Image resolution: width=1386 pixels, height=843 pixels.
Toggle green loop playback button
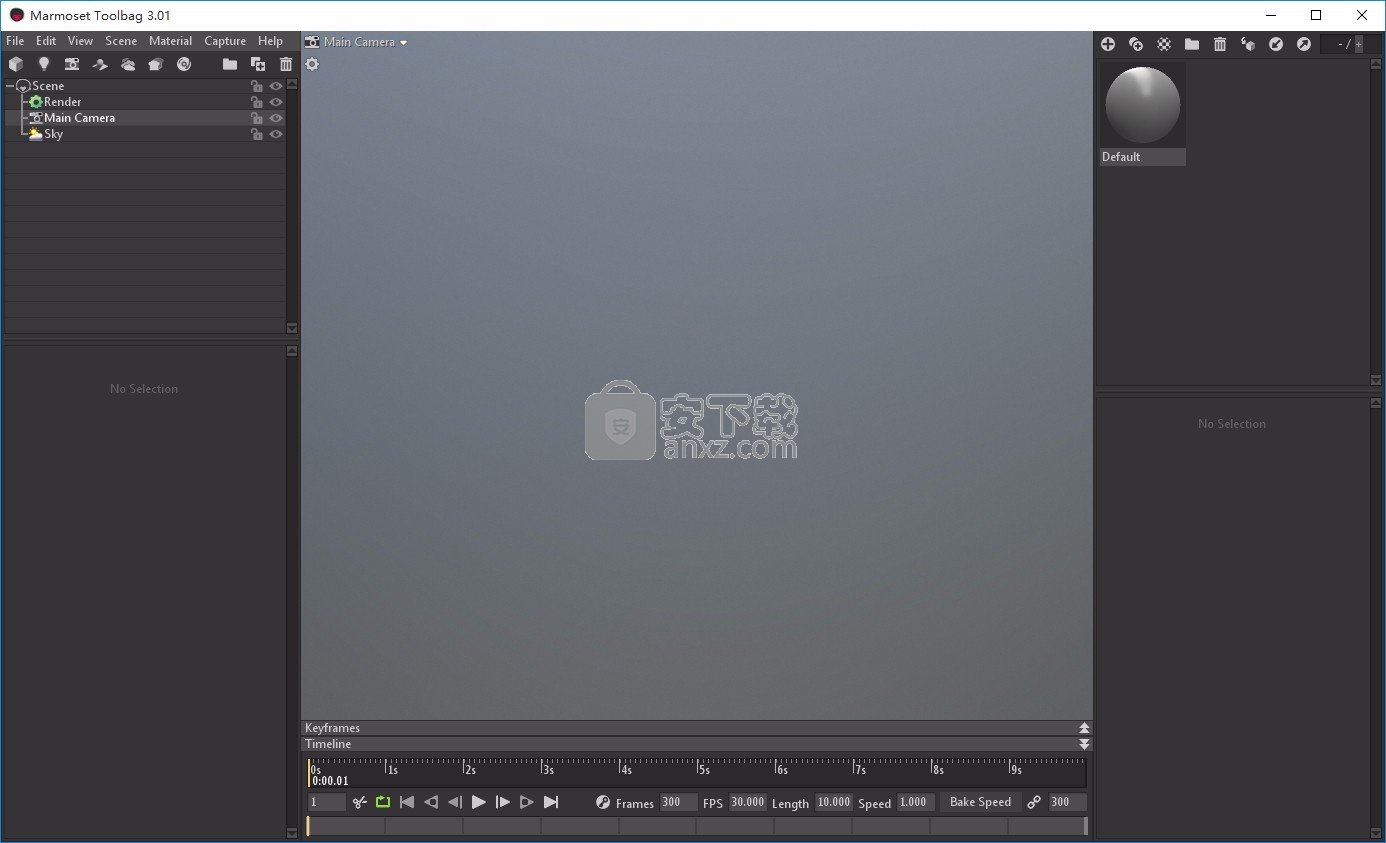point(383,802)
